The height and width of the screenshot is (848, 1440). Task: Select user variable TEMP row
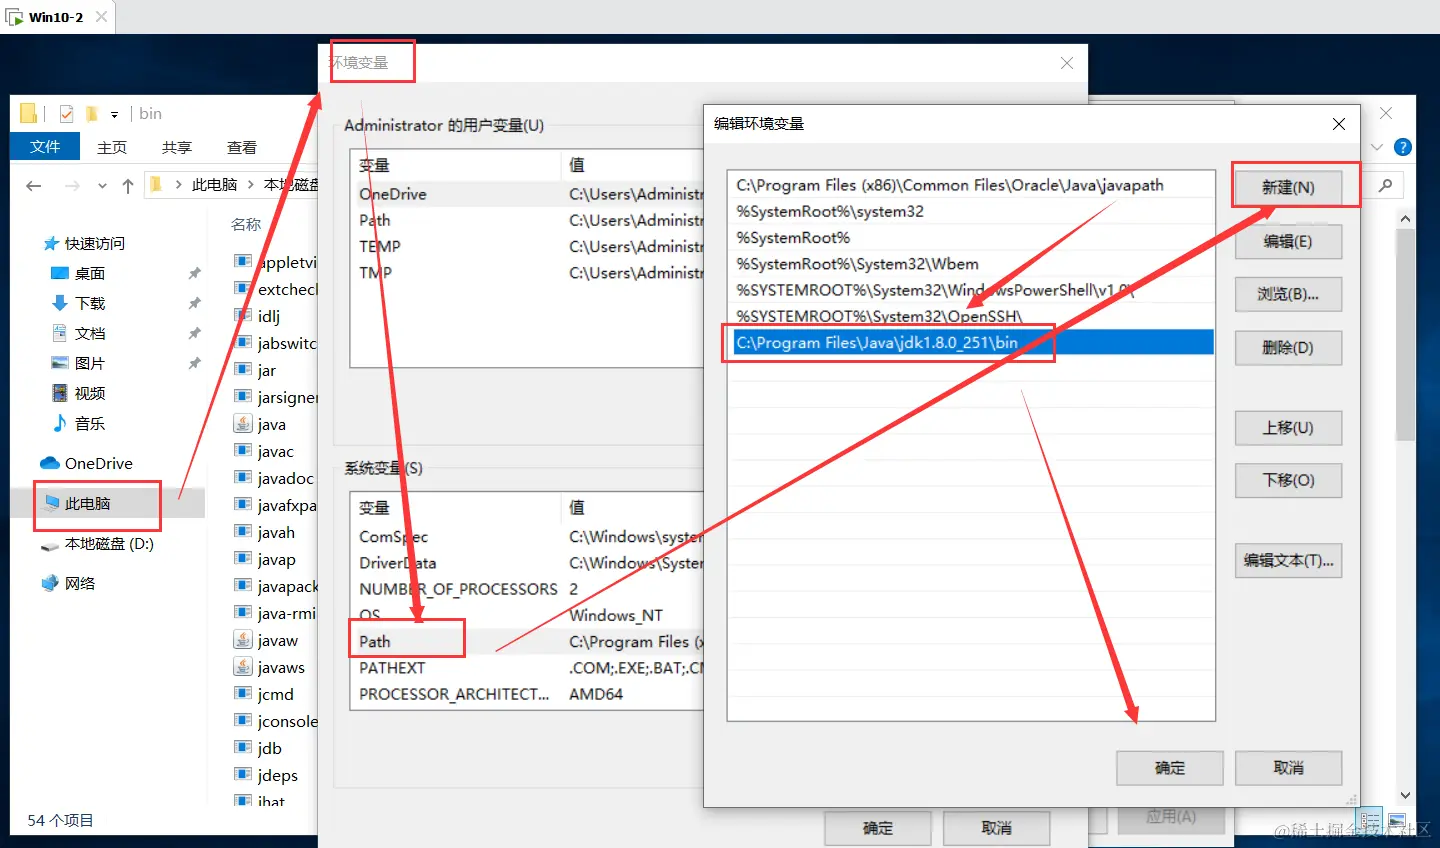527,246
